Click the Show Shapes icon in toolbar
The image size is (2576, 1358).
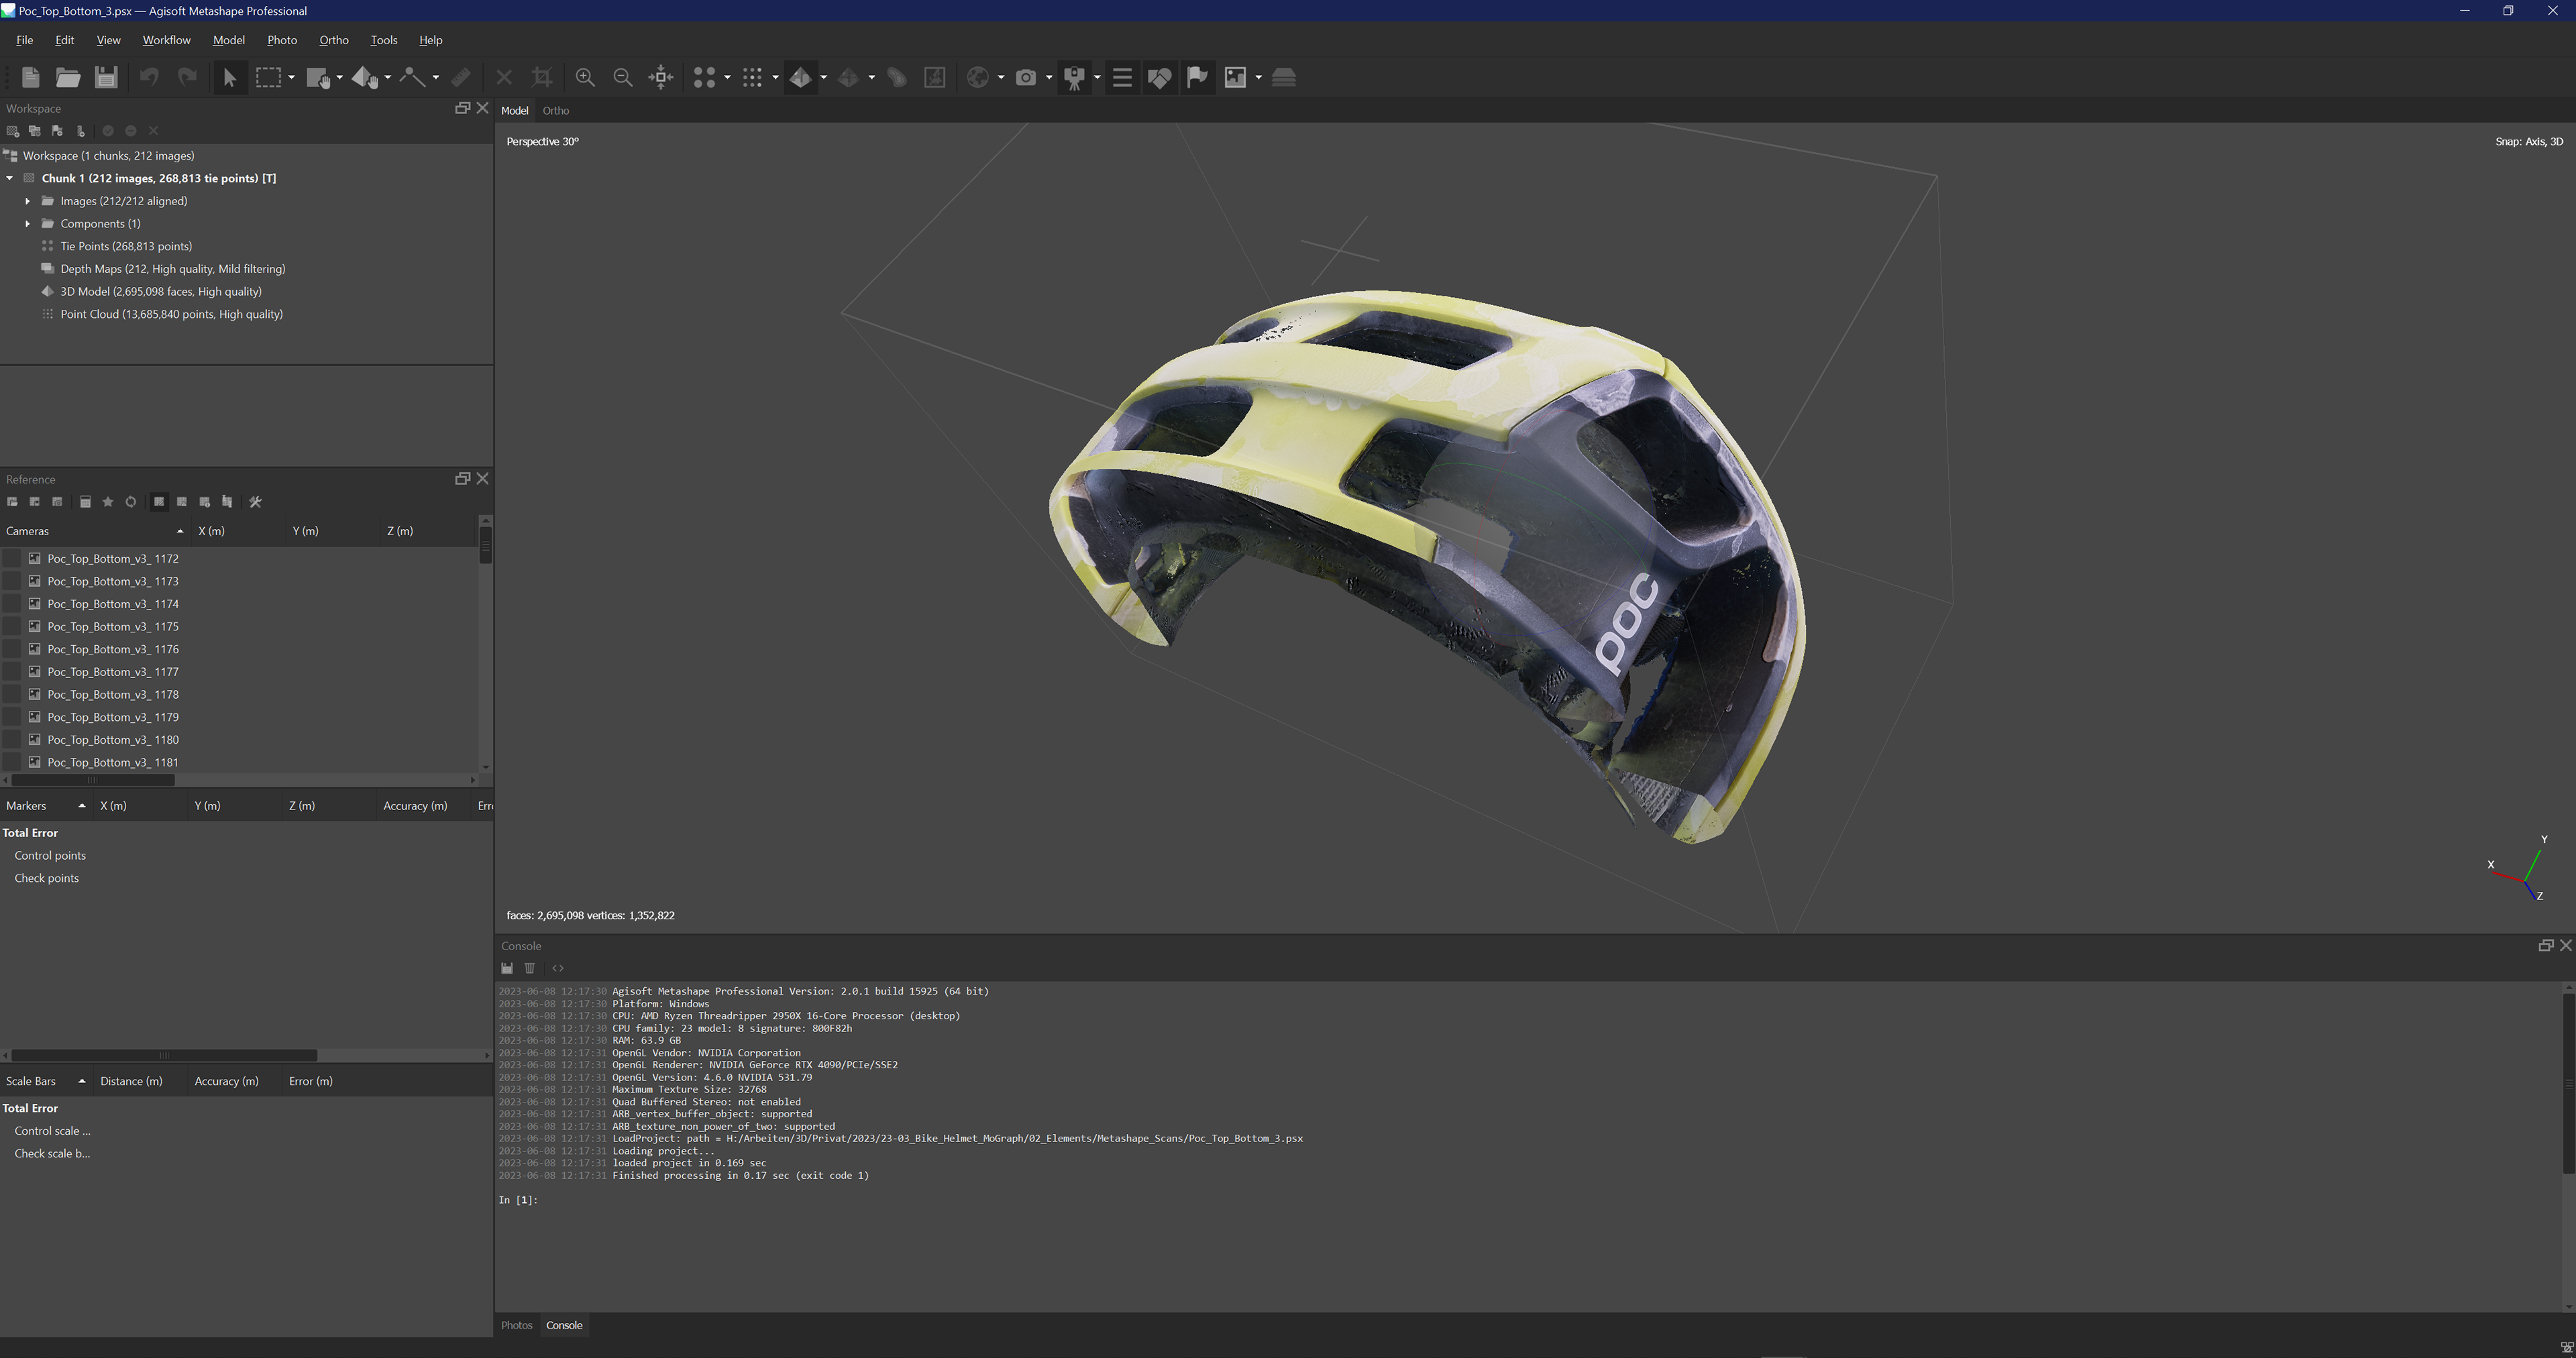pos(1159,77)
